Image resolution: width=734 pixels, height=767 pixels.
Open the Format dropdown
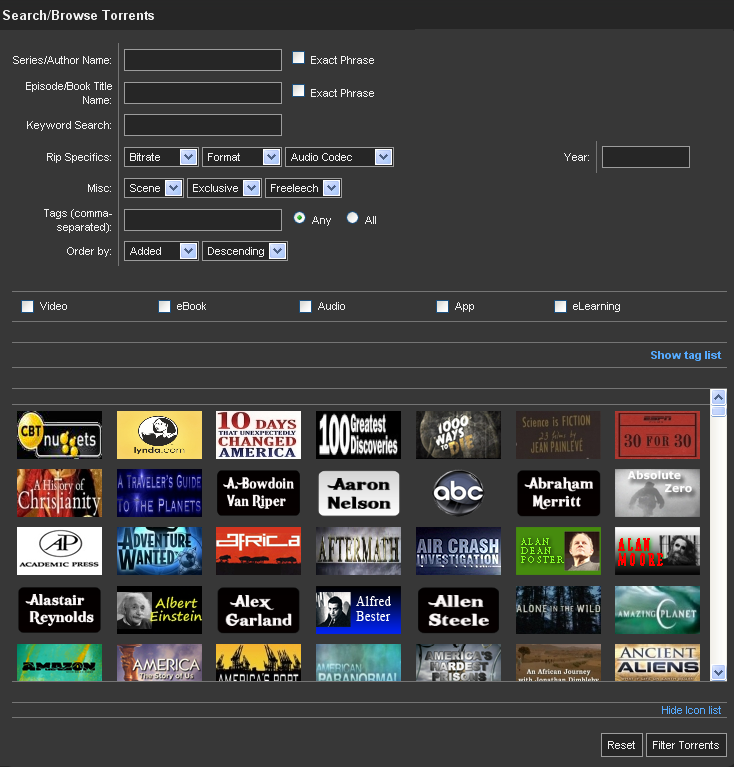pyautogui.click(x=242, y=157)
